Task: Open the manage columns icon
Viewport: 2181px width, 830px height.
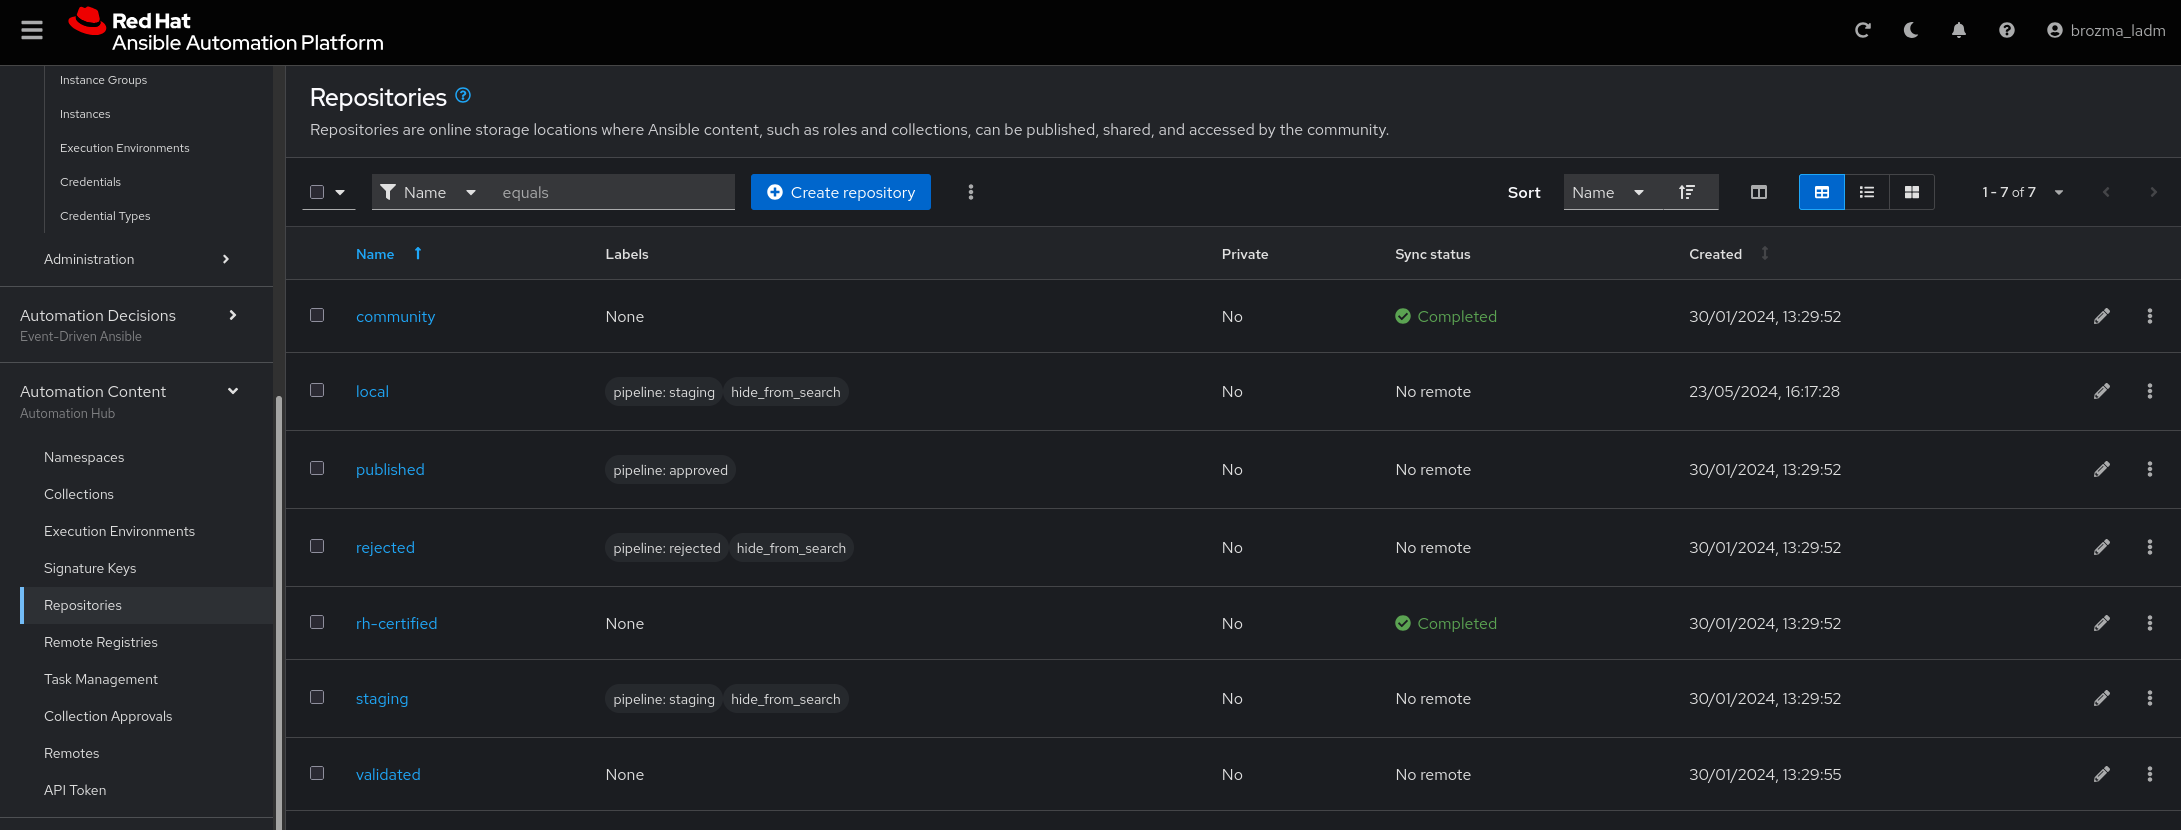Action: [x=1758, y=193]
